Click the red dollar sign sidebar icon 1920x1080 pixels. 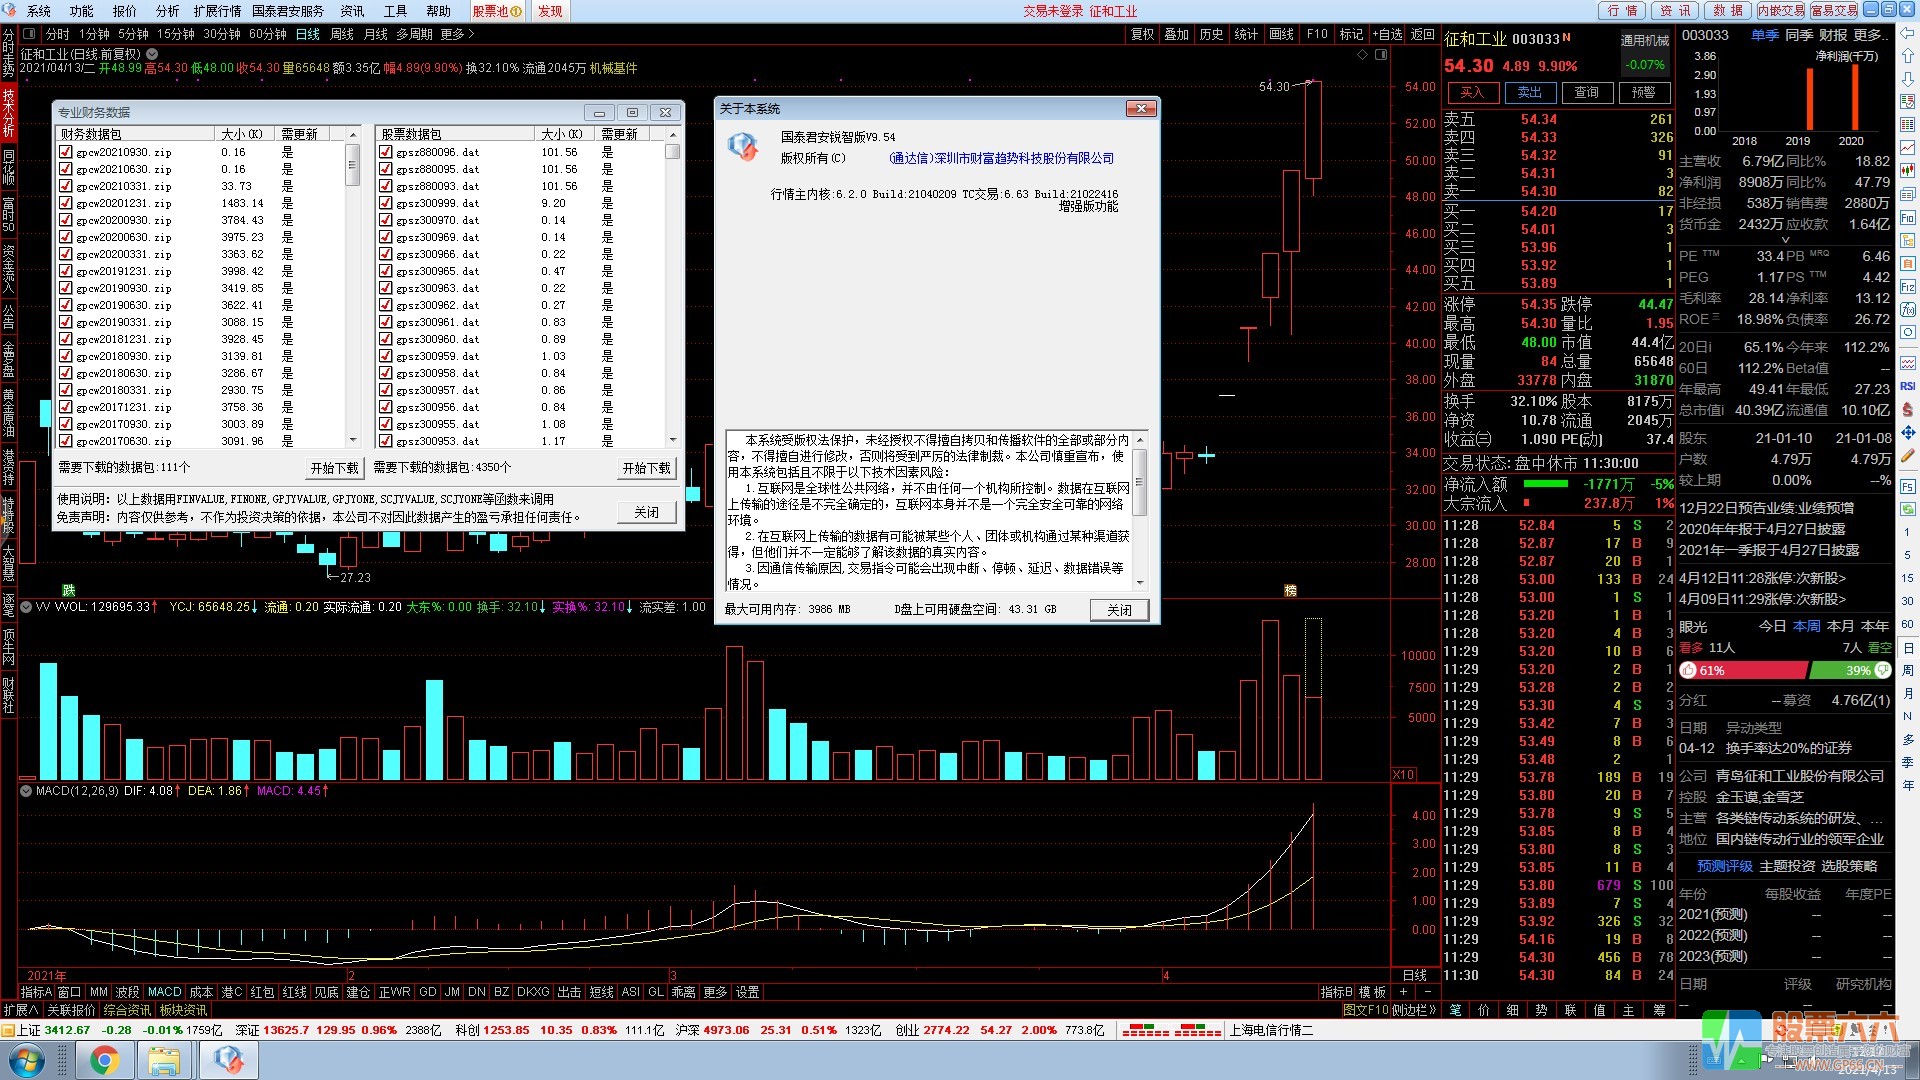pyautogui.click(x=1908, y=409)
